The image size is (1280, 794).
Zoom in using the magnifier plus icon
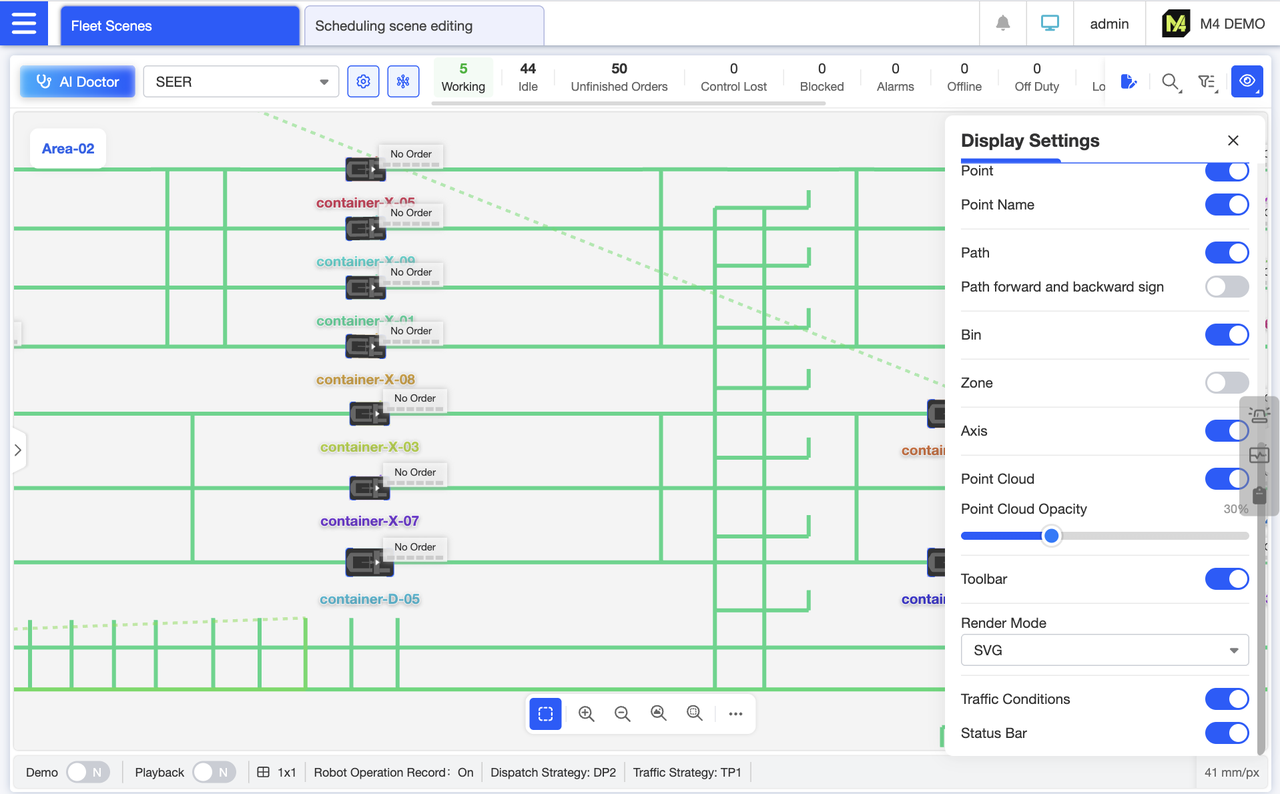[586, 713]
